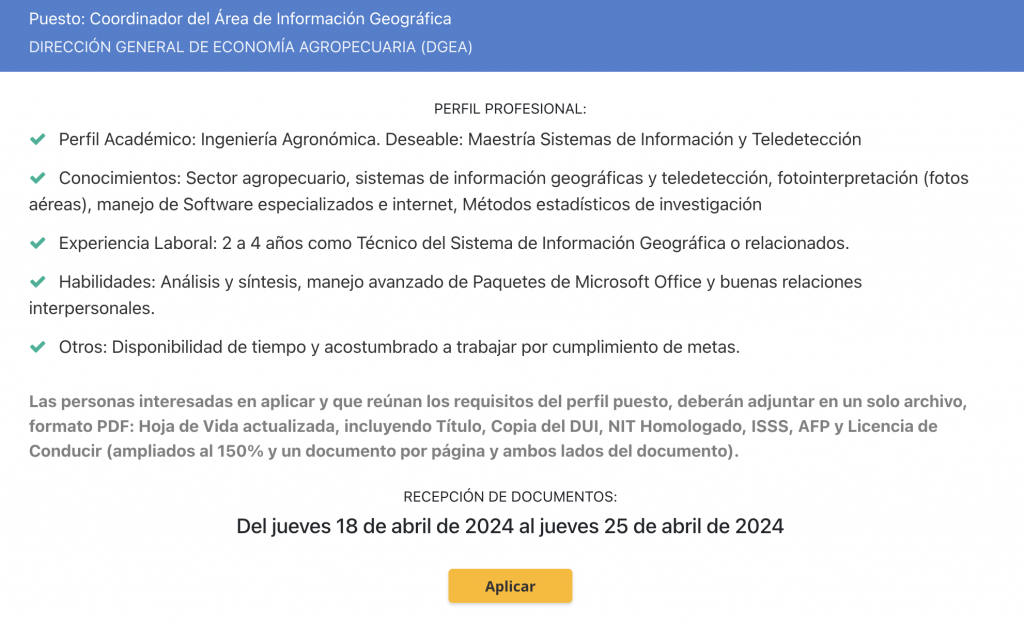Screen dimensions: 1024x622
Task: Click the Experiencia Laboral requirement line
Action: (x=454, y=243)
